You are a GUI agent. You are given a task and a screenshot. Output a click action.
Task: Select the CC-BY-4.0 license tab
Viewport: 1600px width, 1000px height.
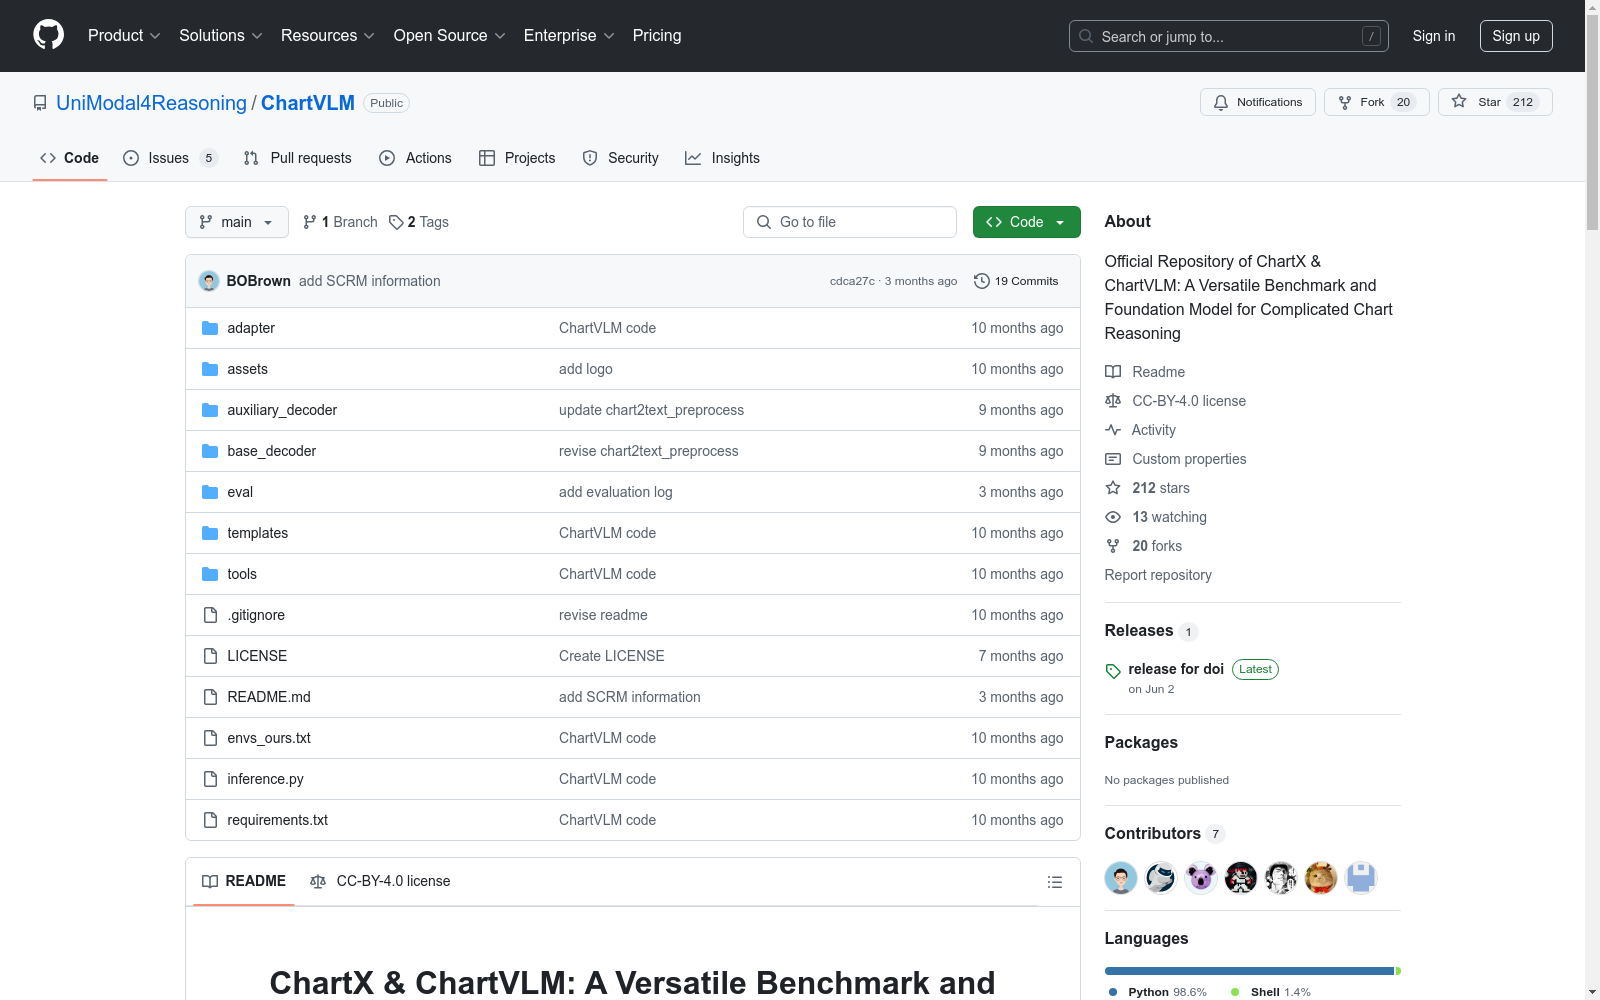point(381,881)
